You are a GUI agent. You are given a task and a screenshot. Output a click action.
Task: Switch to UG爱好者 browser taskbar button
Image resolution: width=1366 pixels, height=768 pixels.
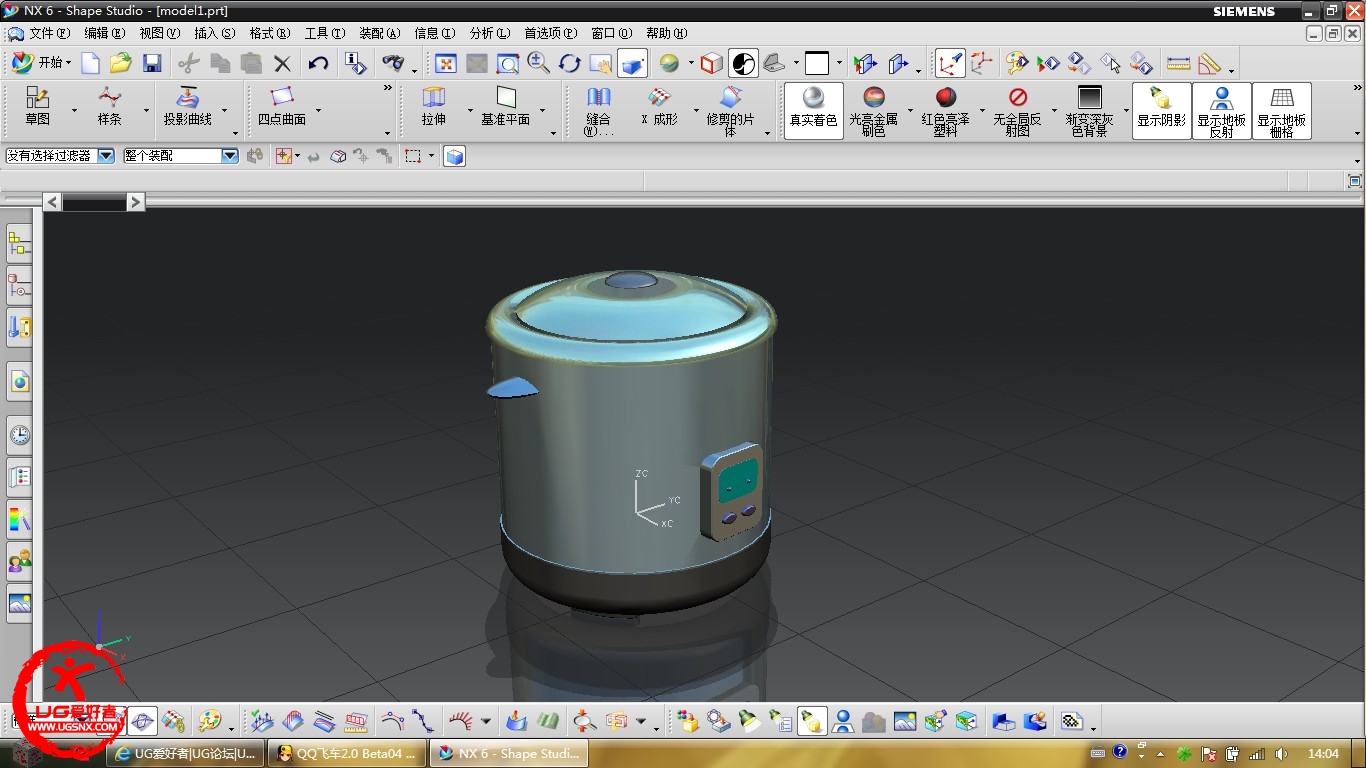coord(186,753)
